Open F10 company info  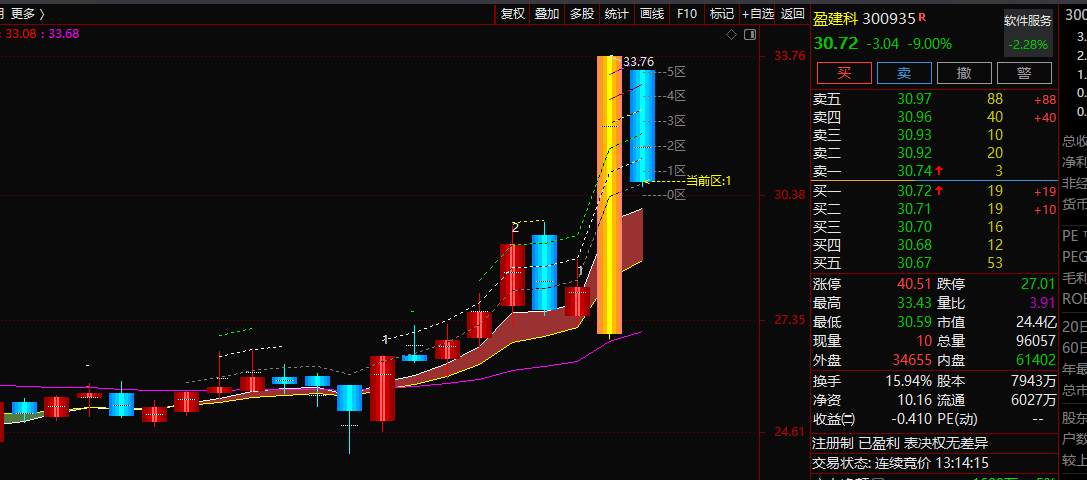click(x=686, y=14)
